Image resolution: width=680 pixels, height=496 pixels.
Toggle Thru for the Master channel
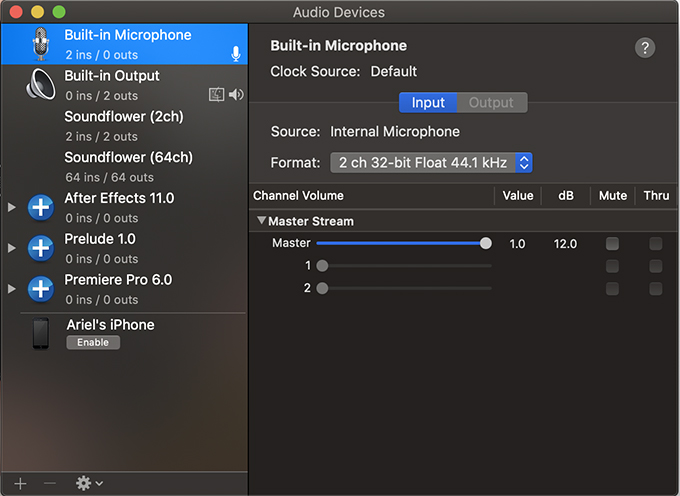click(x=656, y=244)
